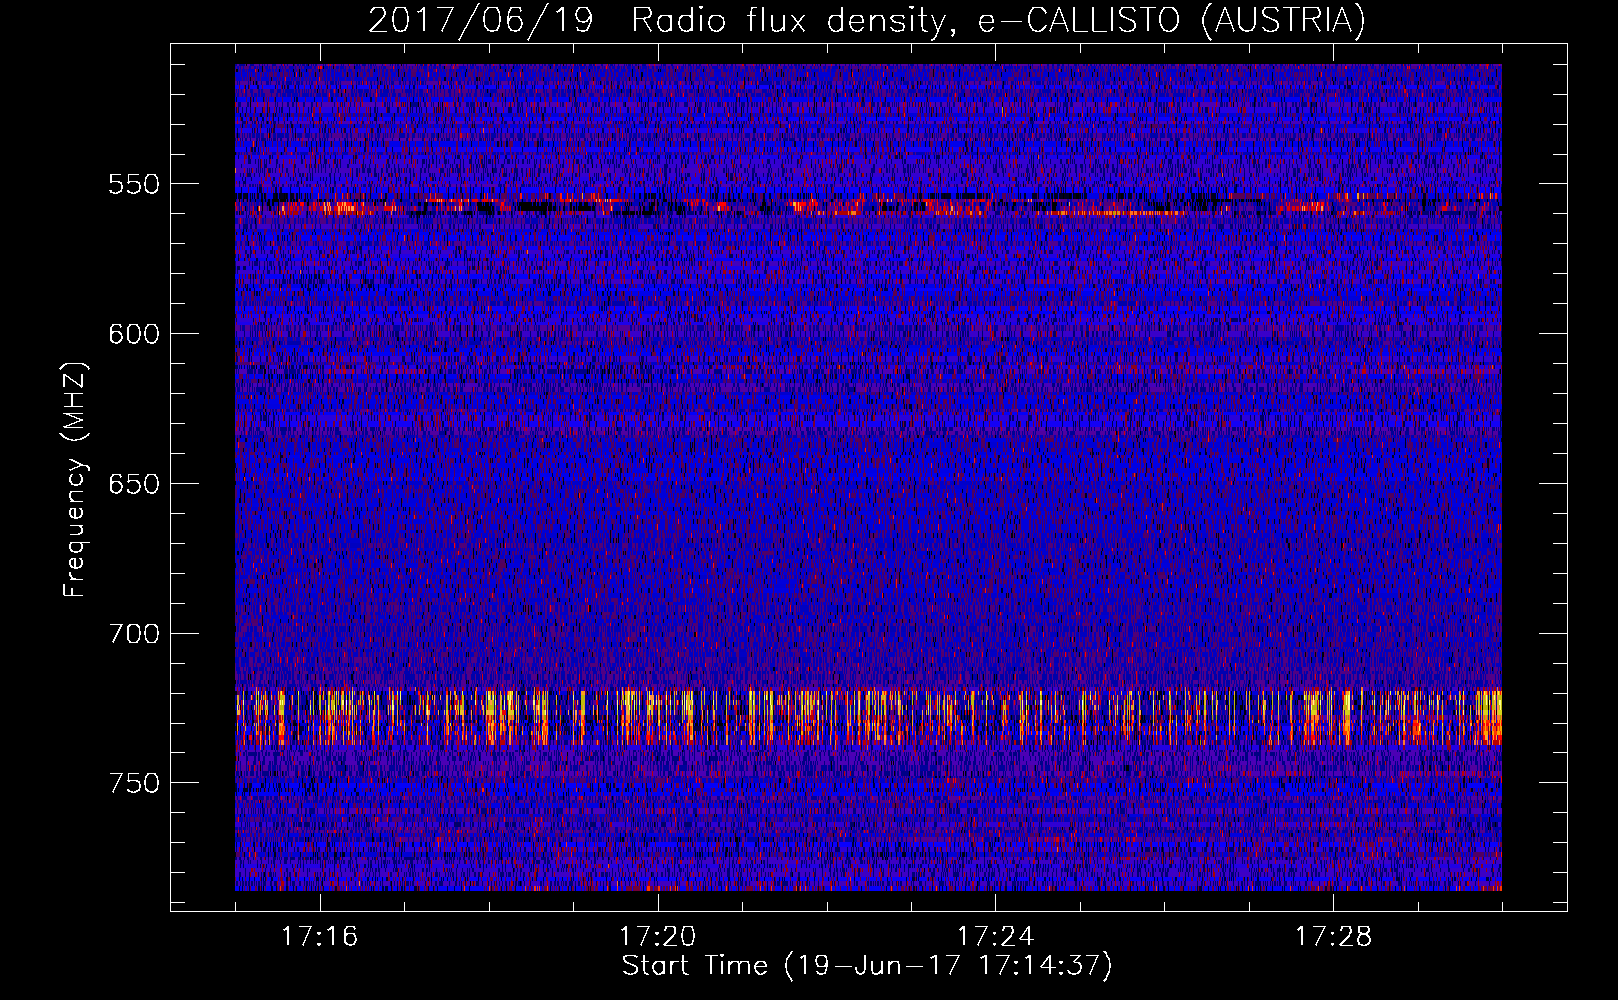The width and height of the screenshot is (1618, 1000).
Task: Click the 550 frequency tick label
Action: [x=134, y=184]
